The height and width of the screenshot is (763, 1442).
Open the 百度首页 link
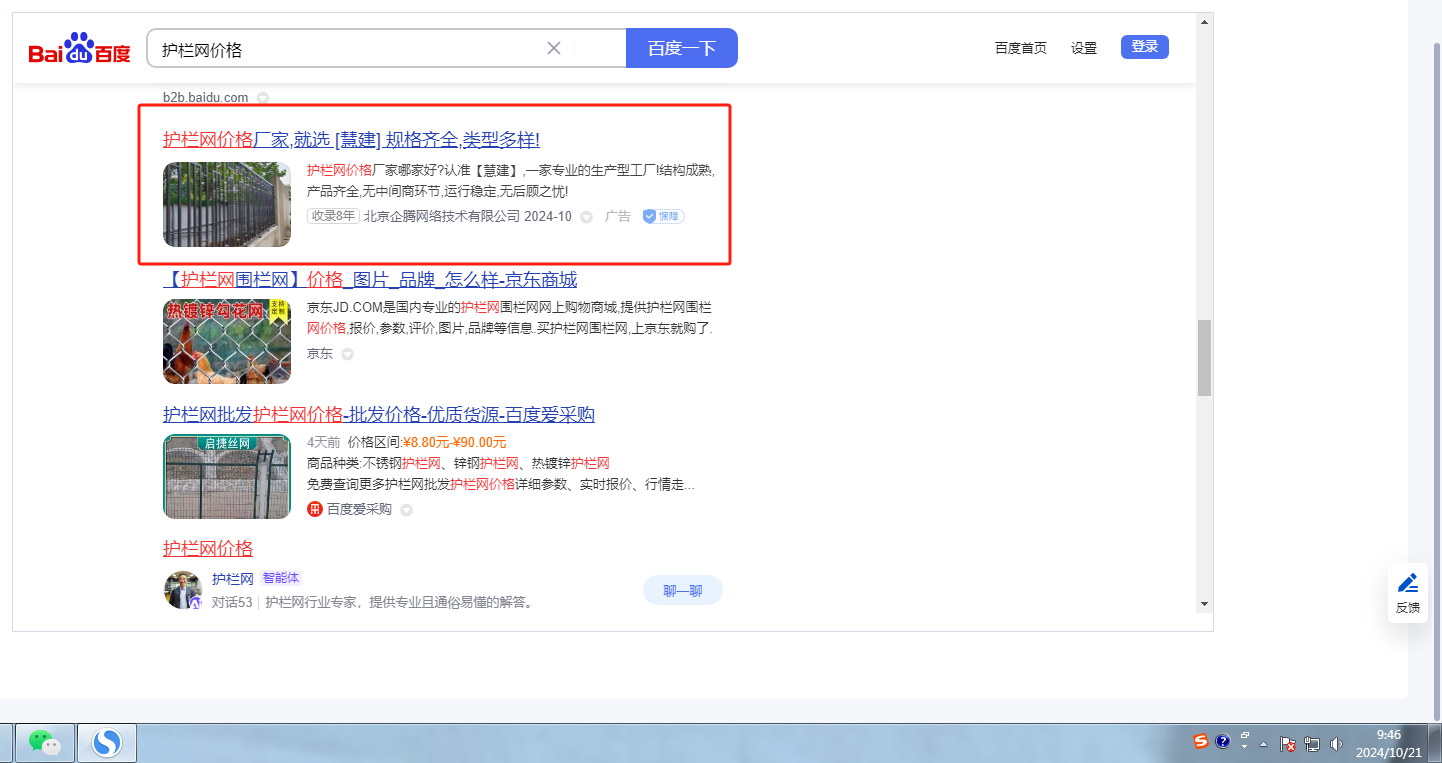[x=1020, y=48]
